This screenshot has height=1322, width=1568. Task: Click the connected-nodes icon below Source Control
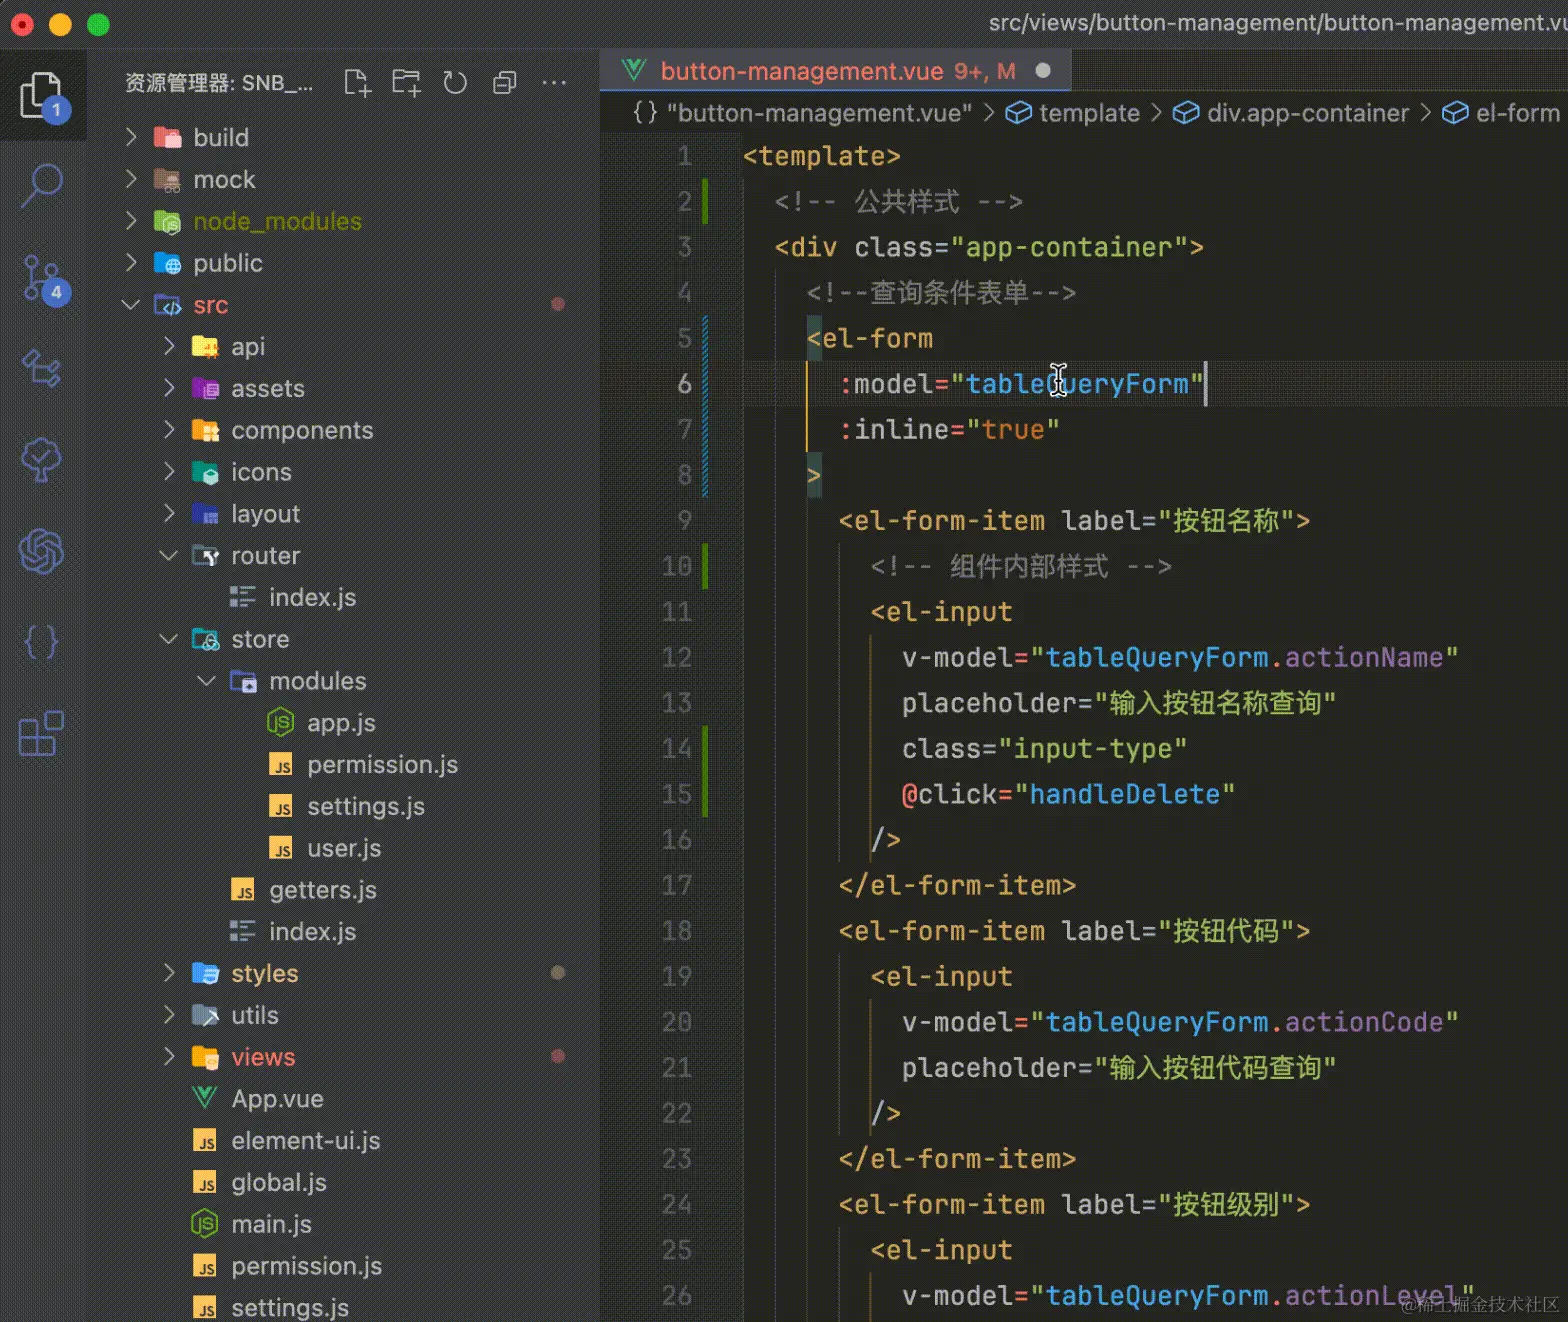click(x=42, y=368)
